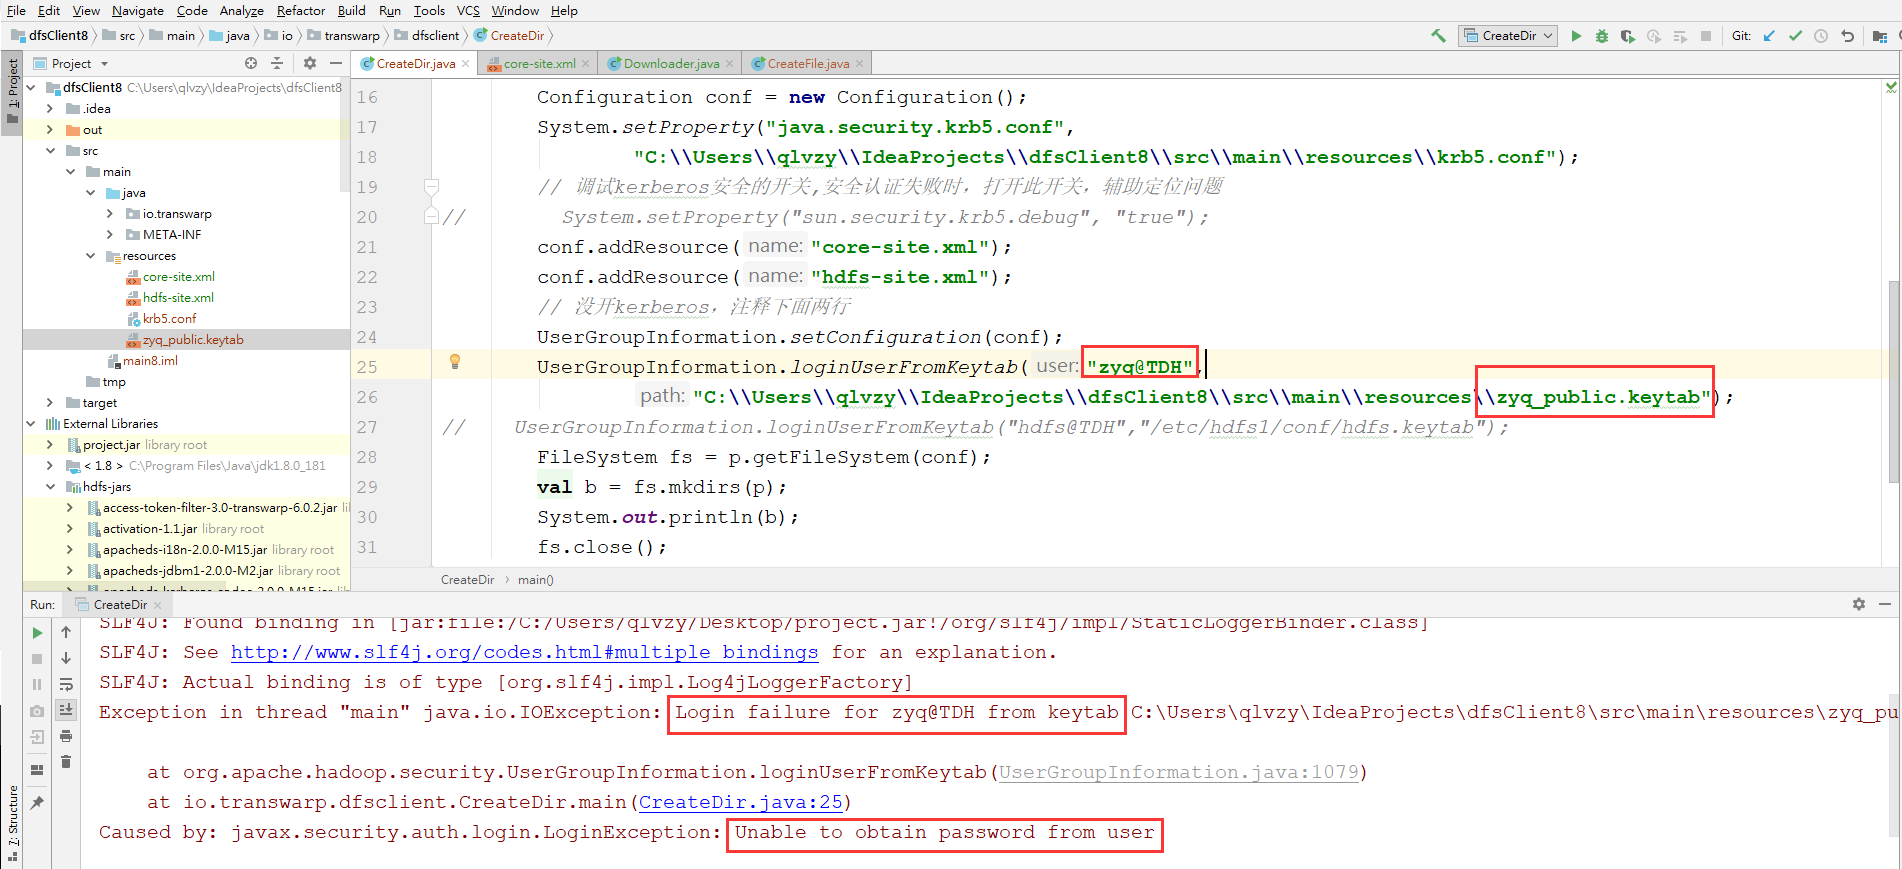Toggle soft-wrap in Run console
This screenshot has width=1902, height=869.
click(66, 684)
